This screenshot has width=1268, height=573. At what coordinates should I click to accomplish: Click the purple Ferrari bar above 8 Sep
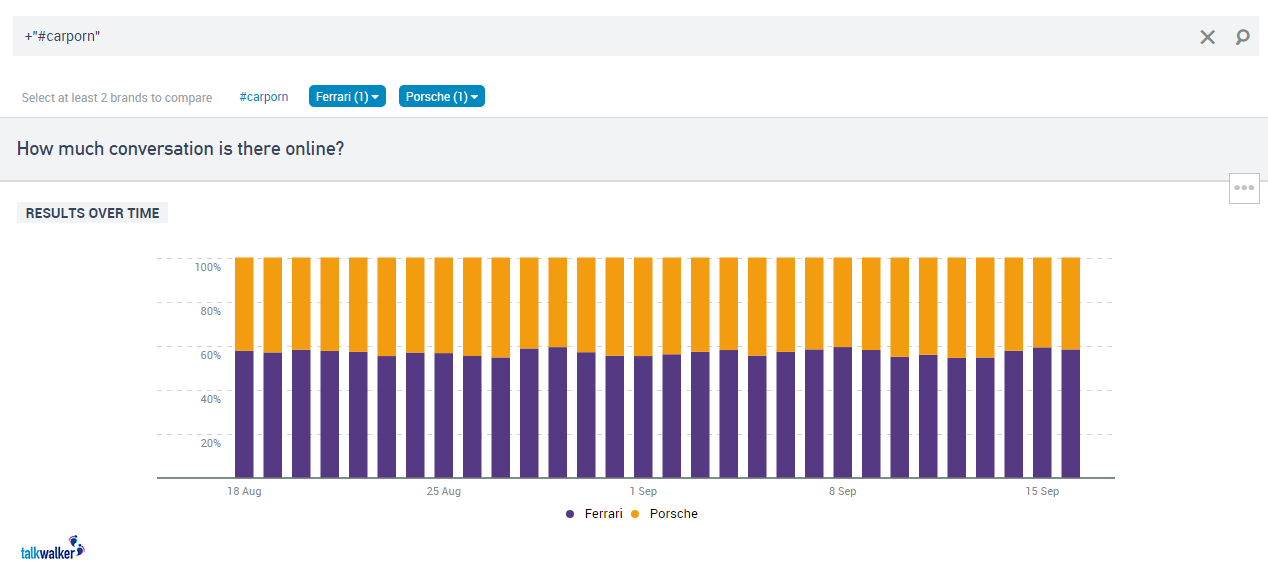point(843,412)
